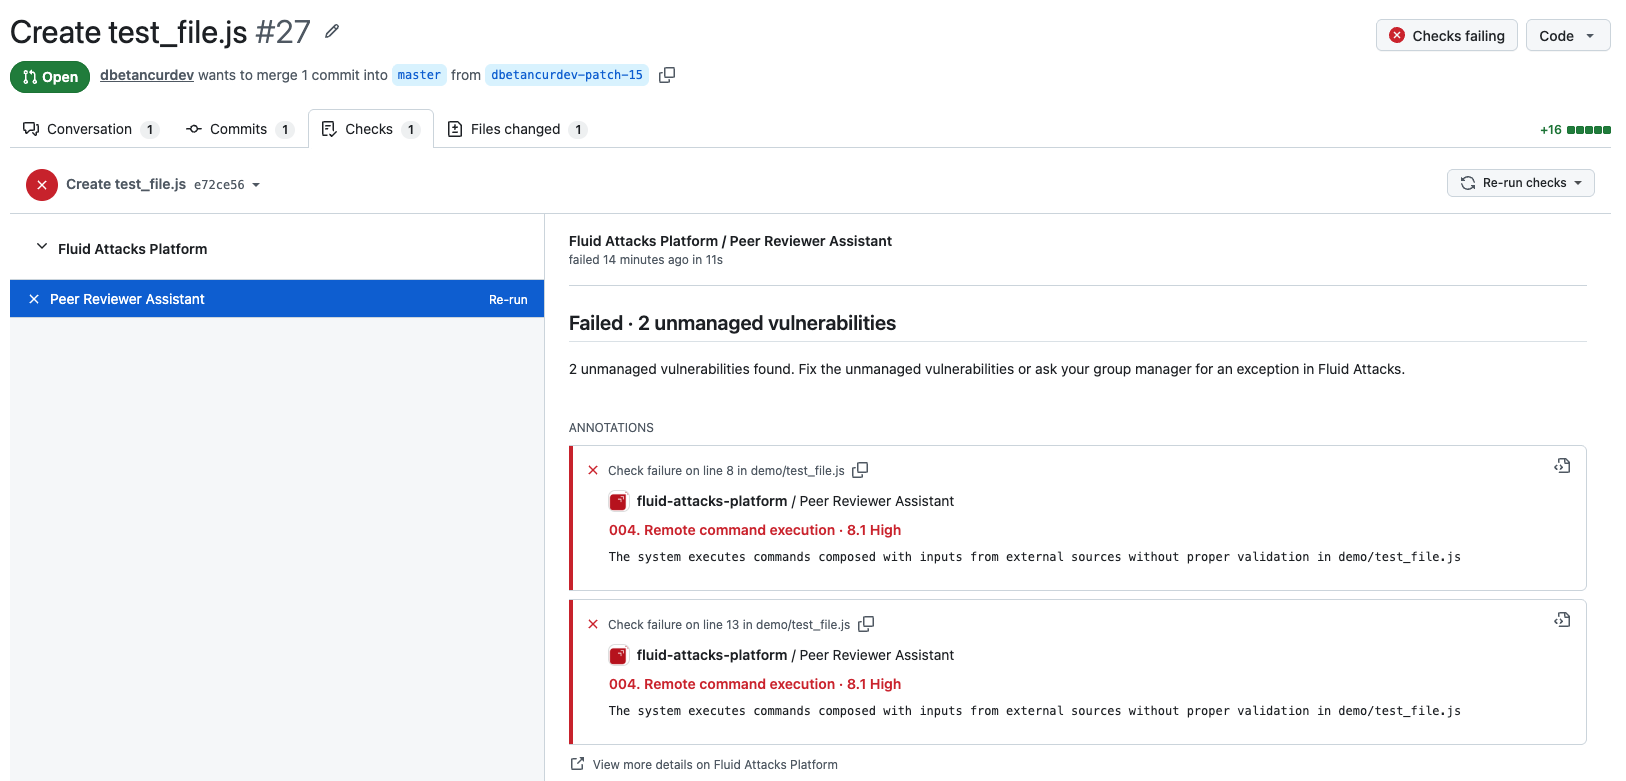This screenshot has width=1626, height=781.
Task: Edit the pull request title pencil icon
Action: [332, 32]
